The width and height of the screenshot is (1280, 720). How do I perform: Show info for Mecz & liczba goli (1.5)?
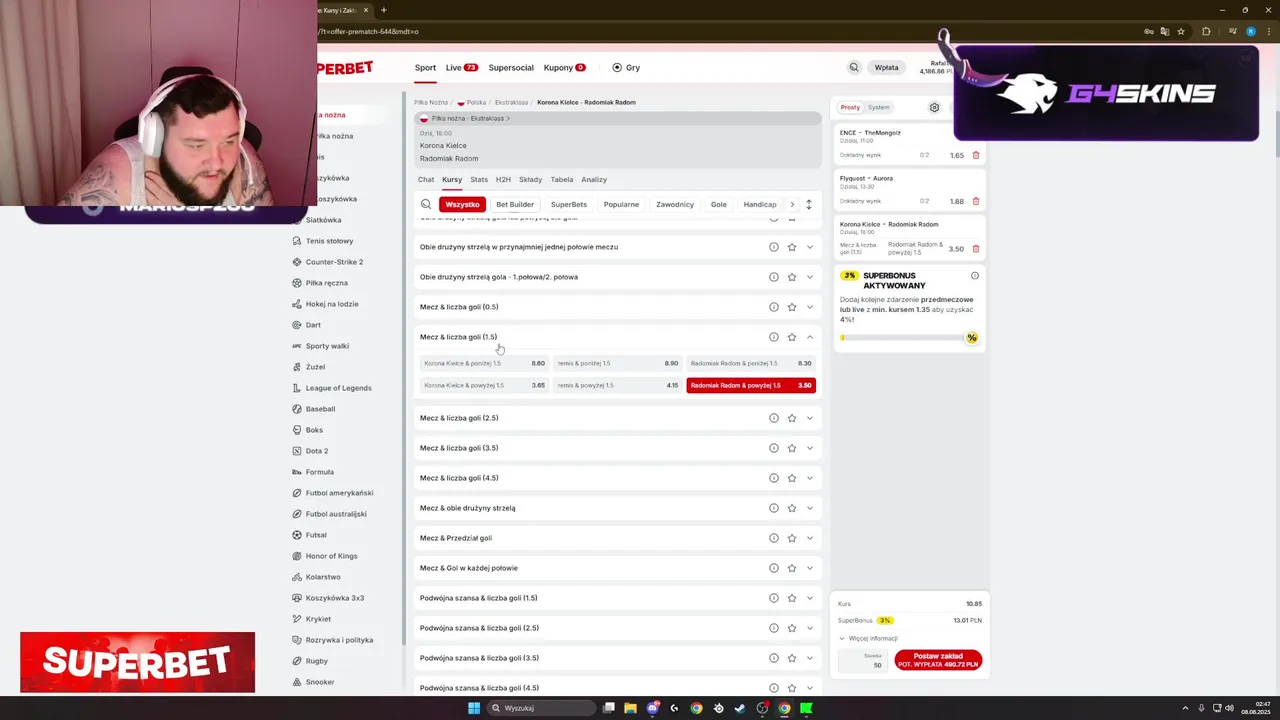tap(774, 337)
